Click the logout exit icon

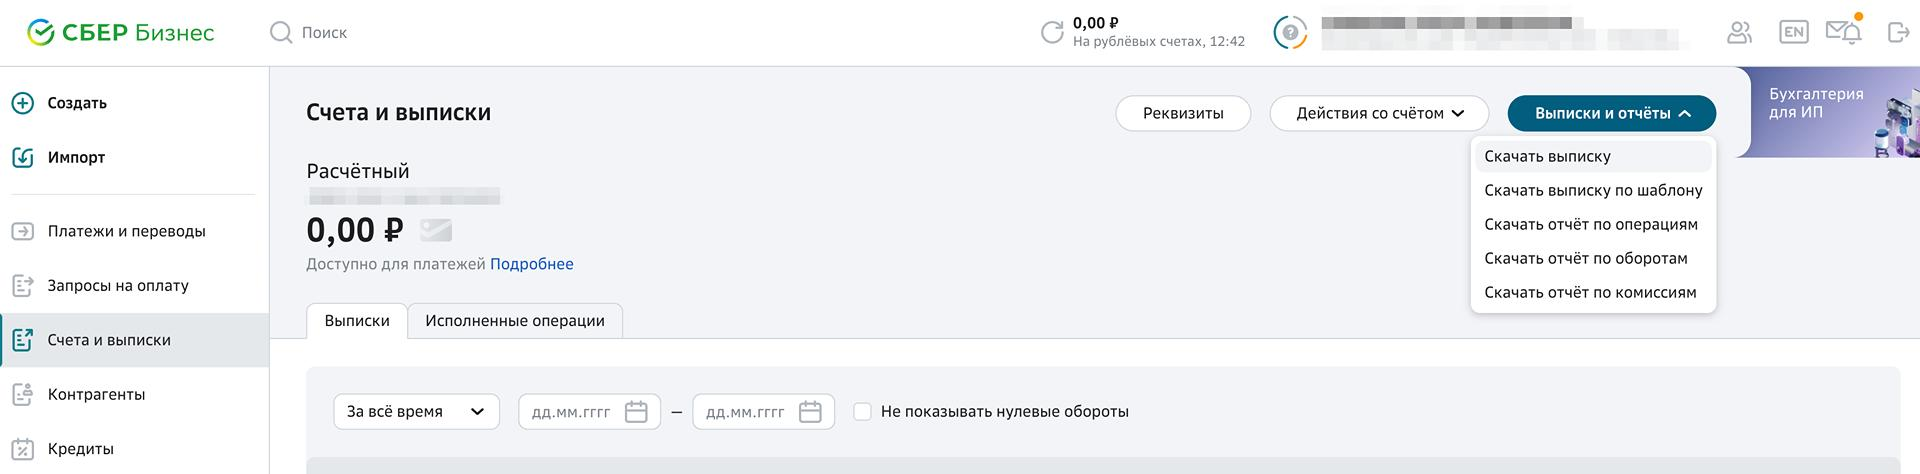pyautogui.click(x=1897, y=33)
